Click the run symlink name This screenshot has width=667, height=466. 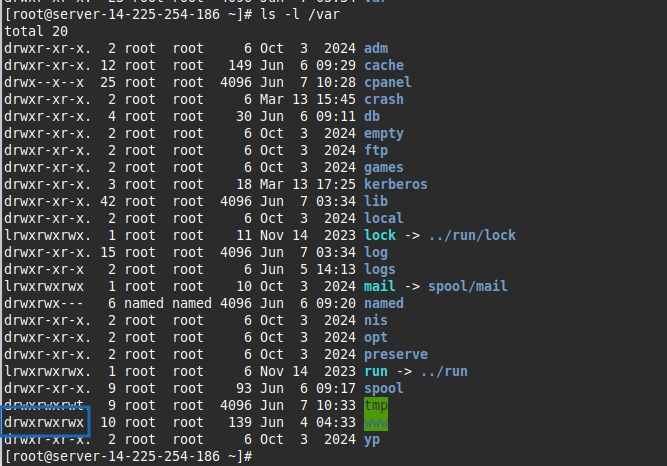(376, 371)
